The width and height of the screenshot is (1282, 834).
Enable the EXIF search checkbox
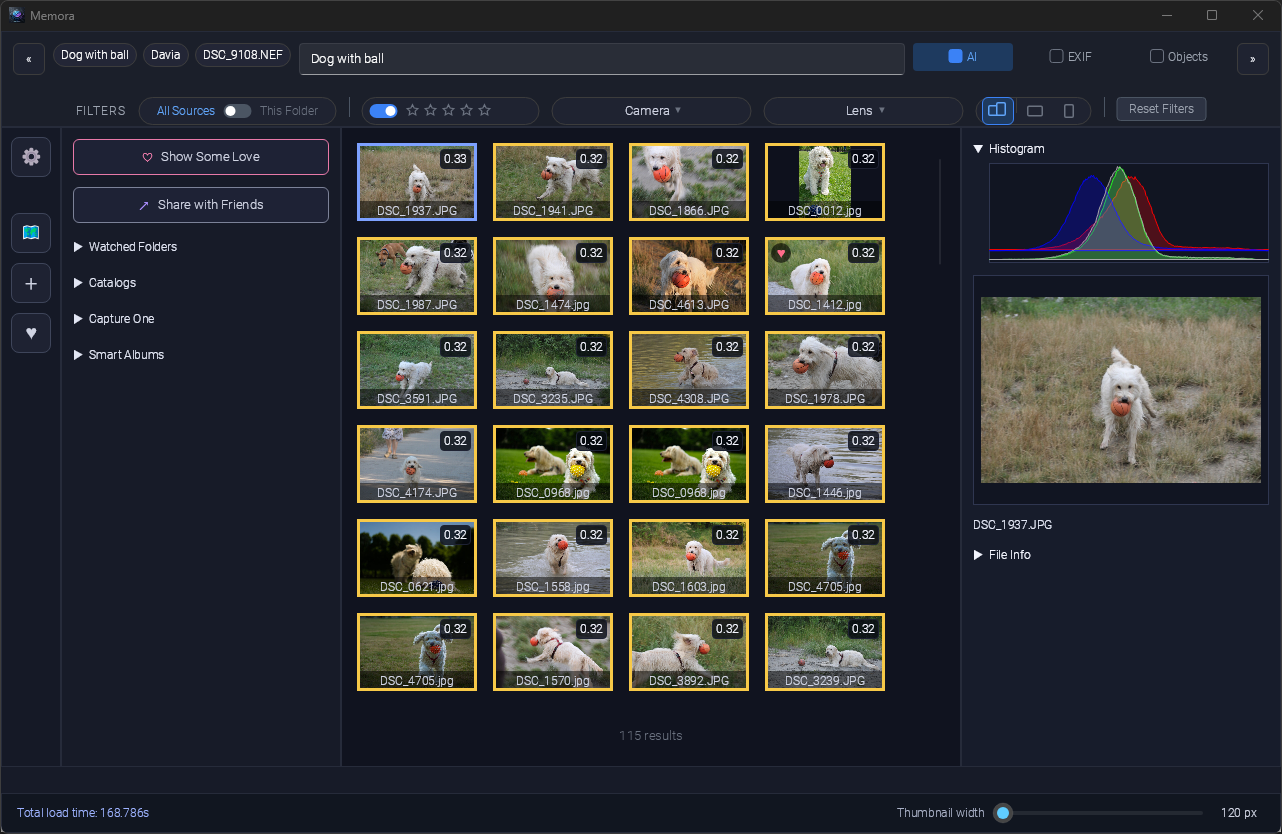tap(1055, 57)
